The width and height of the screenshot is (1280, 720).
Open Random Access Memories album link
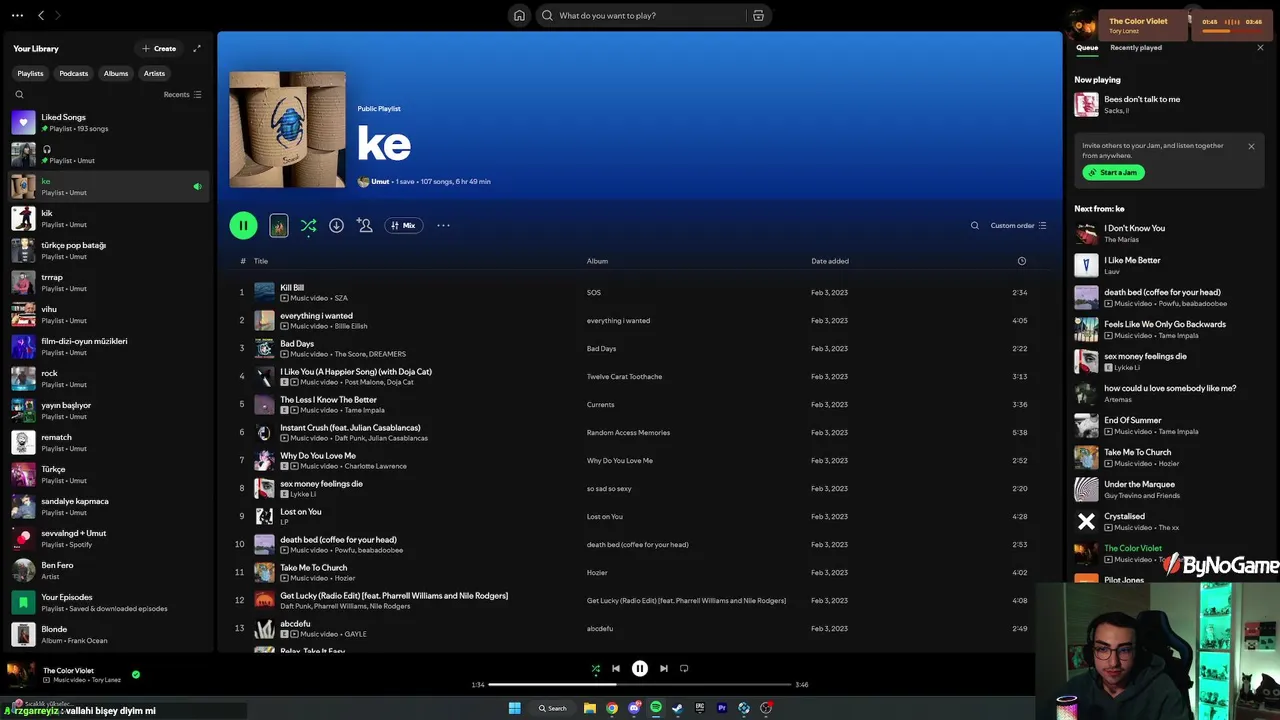coord(628,432)
